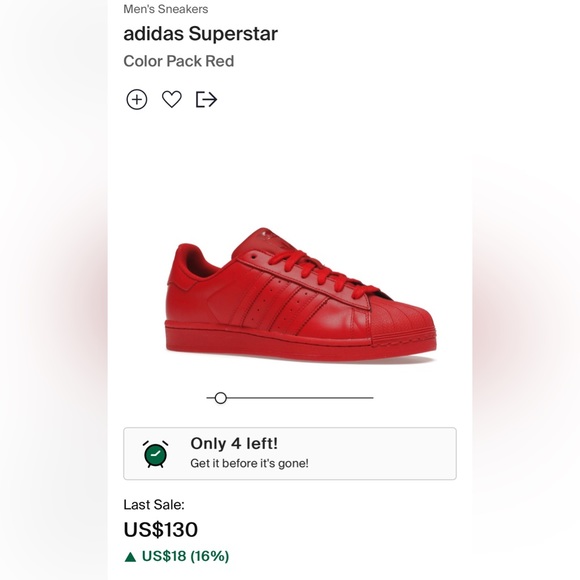
Task: Click the 360 view slider handle
Action: click(220, 398)
